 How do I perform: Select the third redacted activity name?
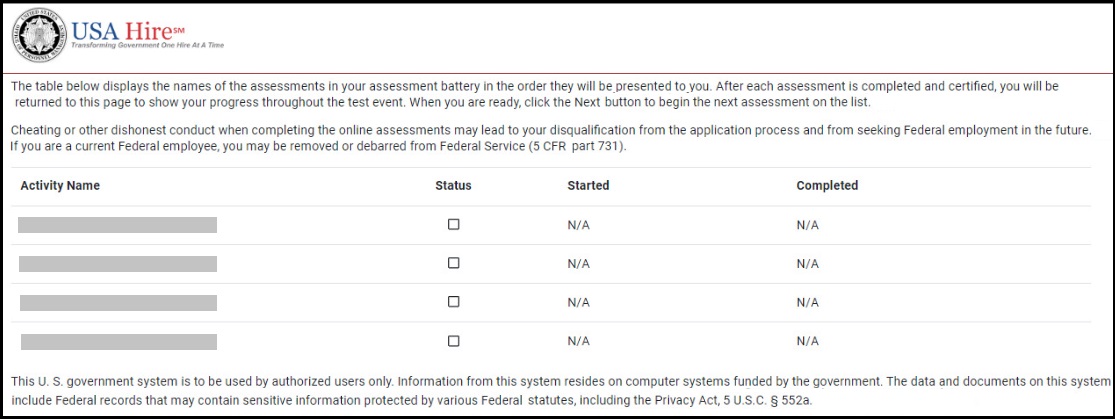pos(118,302)
